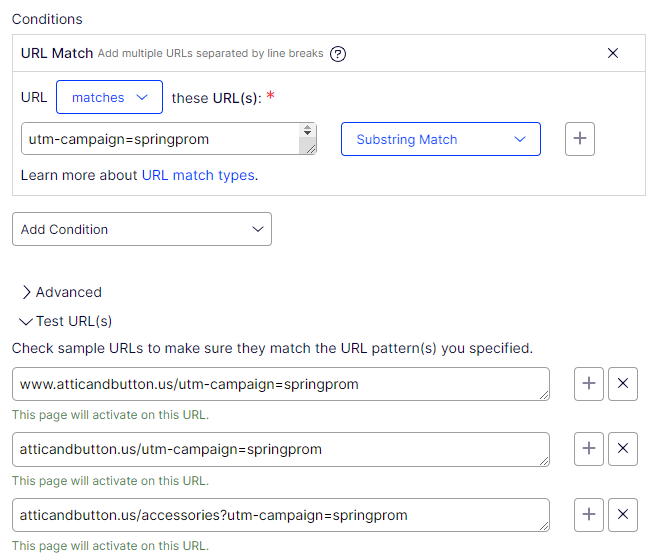
Task: Click the help question mark icon
Action: [338, 54]
